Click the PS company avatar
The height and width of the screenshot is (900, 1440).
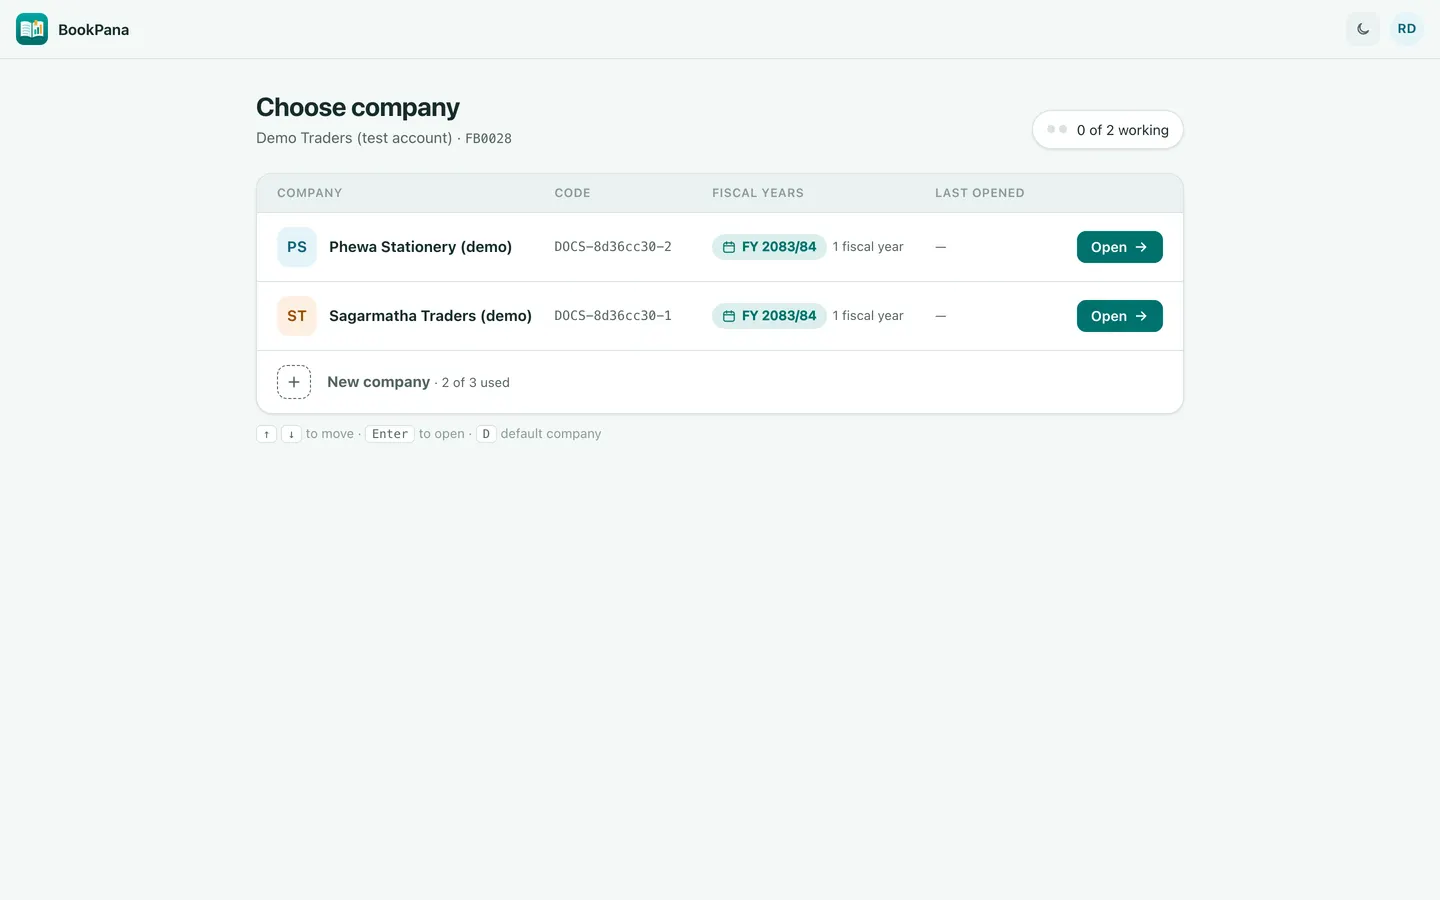[297, 247]
